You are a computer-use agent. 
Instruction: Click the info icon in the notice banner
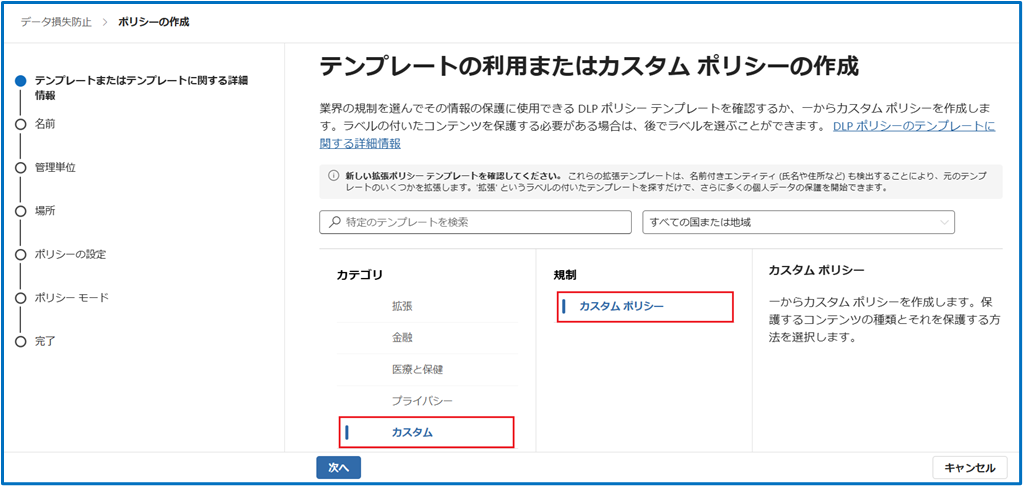click(333, 175)
